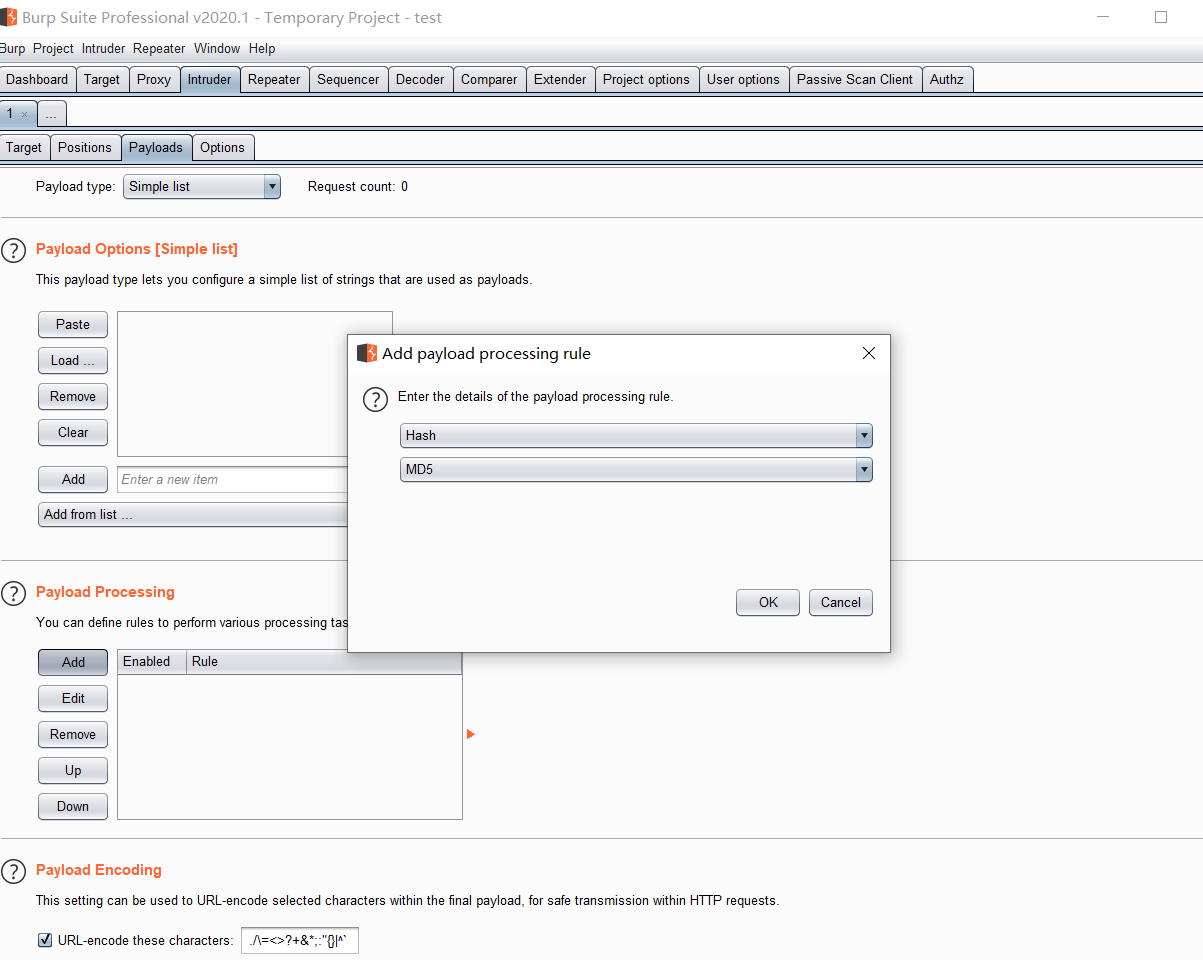Screen dimensions: 1203x960
Task: Open the Project menu
Action: pos(53,48)
